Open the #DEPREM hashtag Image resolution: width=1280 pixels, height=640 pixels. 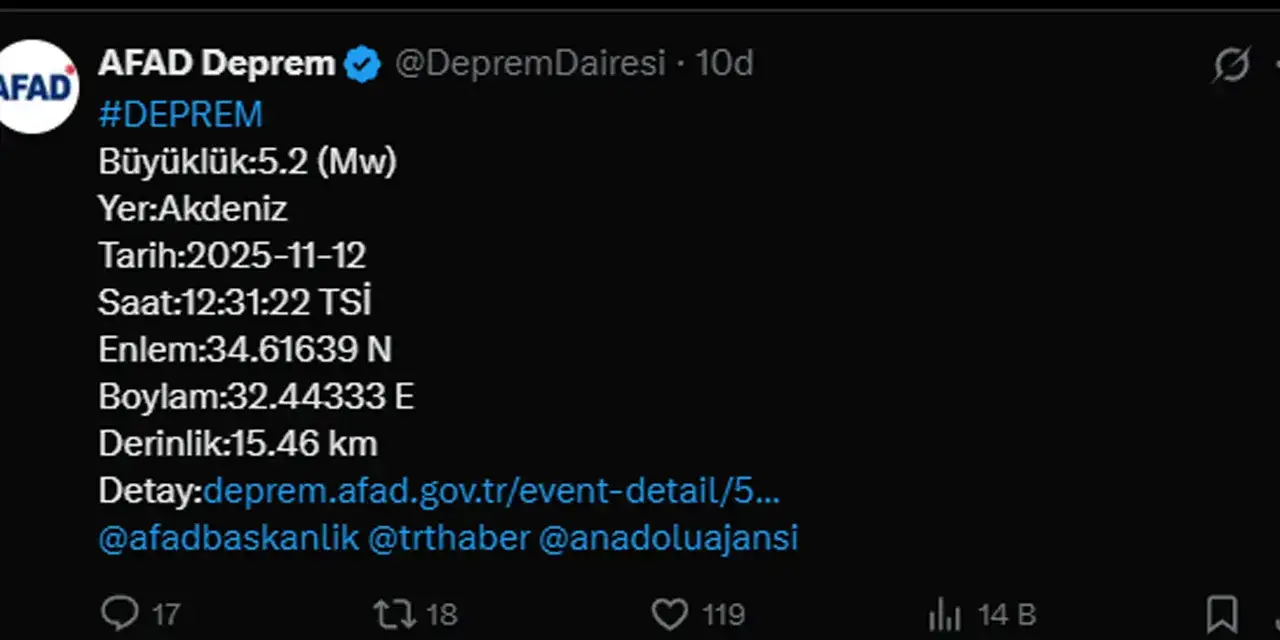pyautogui.click(x=180, y=114)
